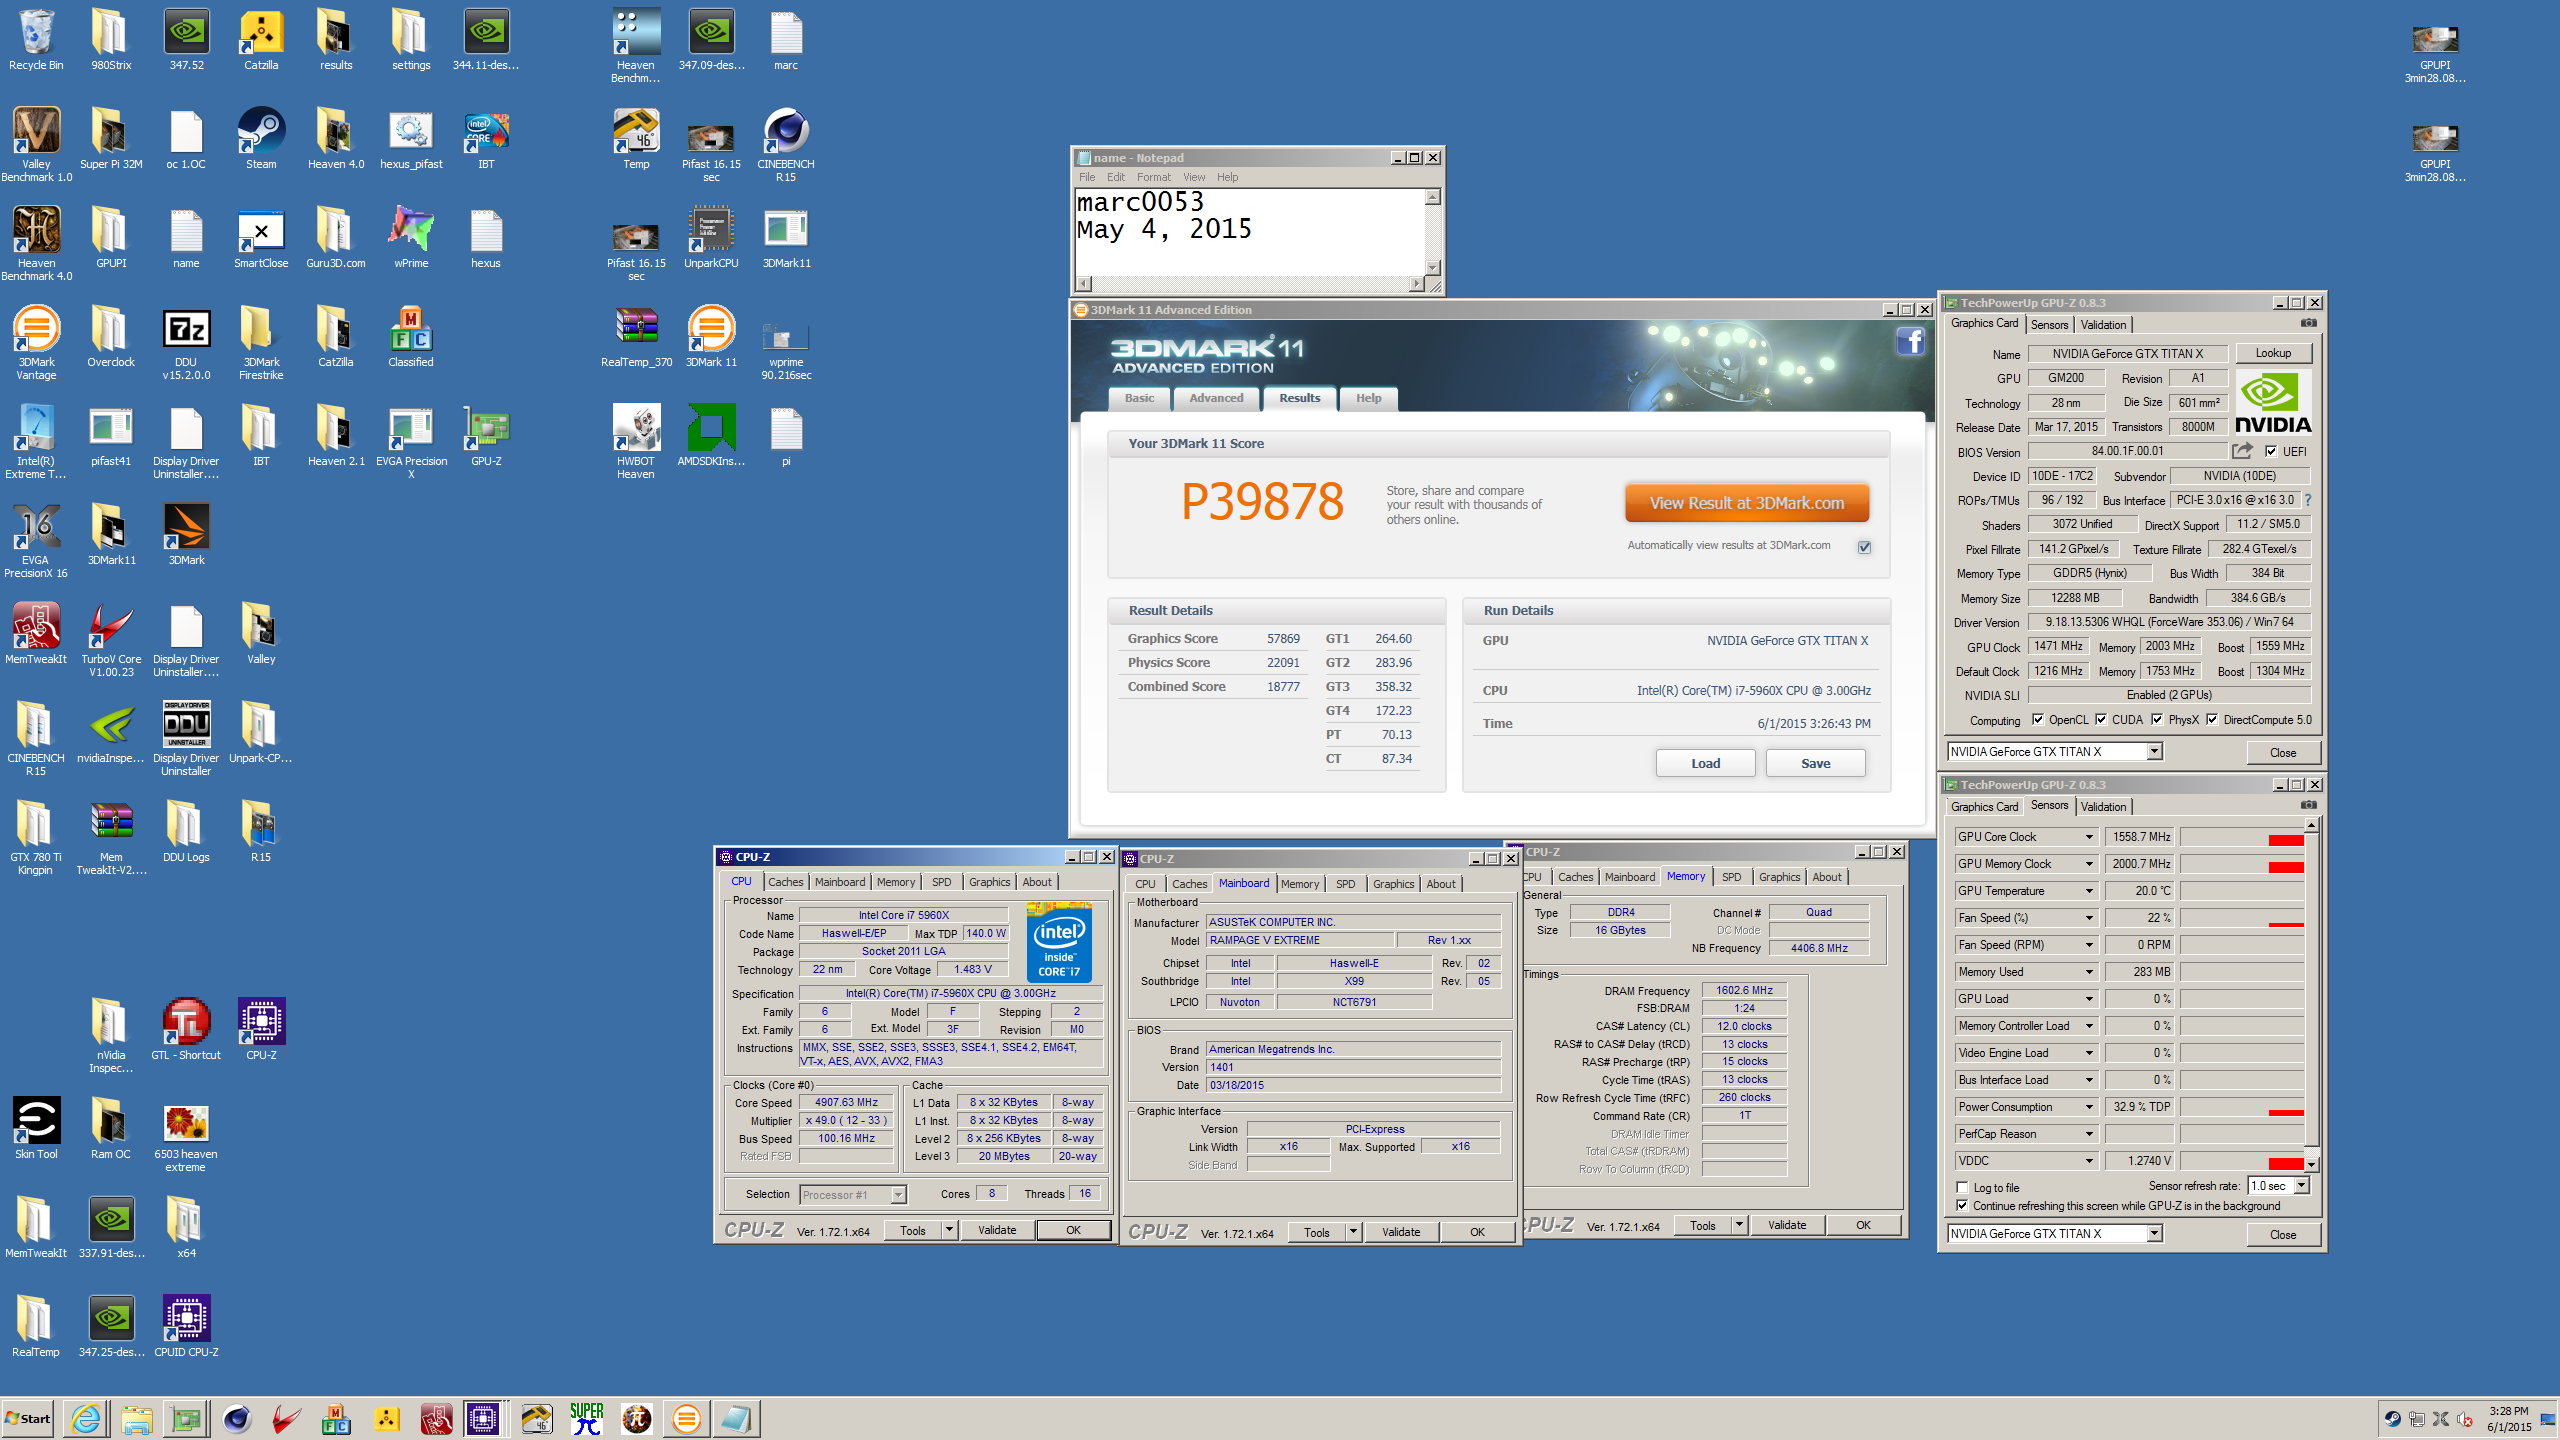Click the Save button in Run Details

[1815, 763]
